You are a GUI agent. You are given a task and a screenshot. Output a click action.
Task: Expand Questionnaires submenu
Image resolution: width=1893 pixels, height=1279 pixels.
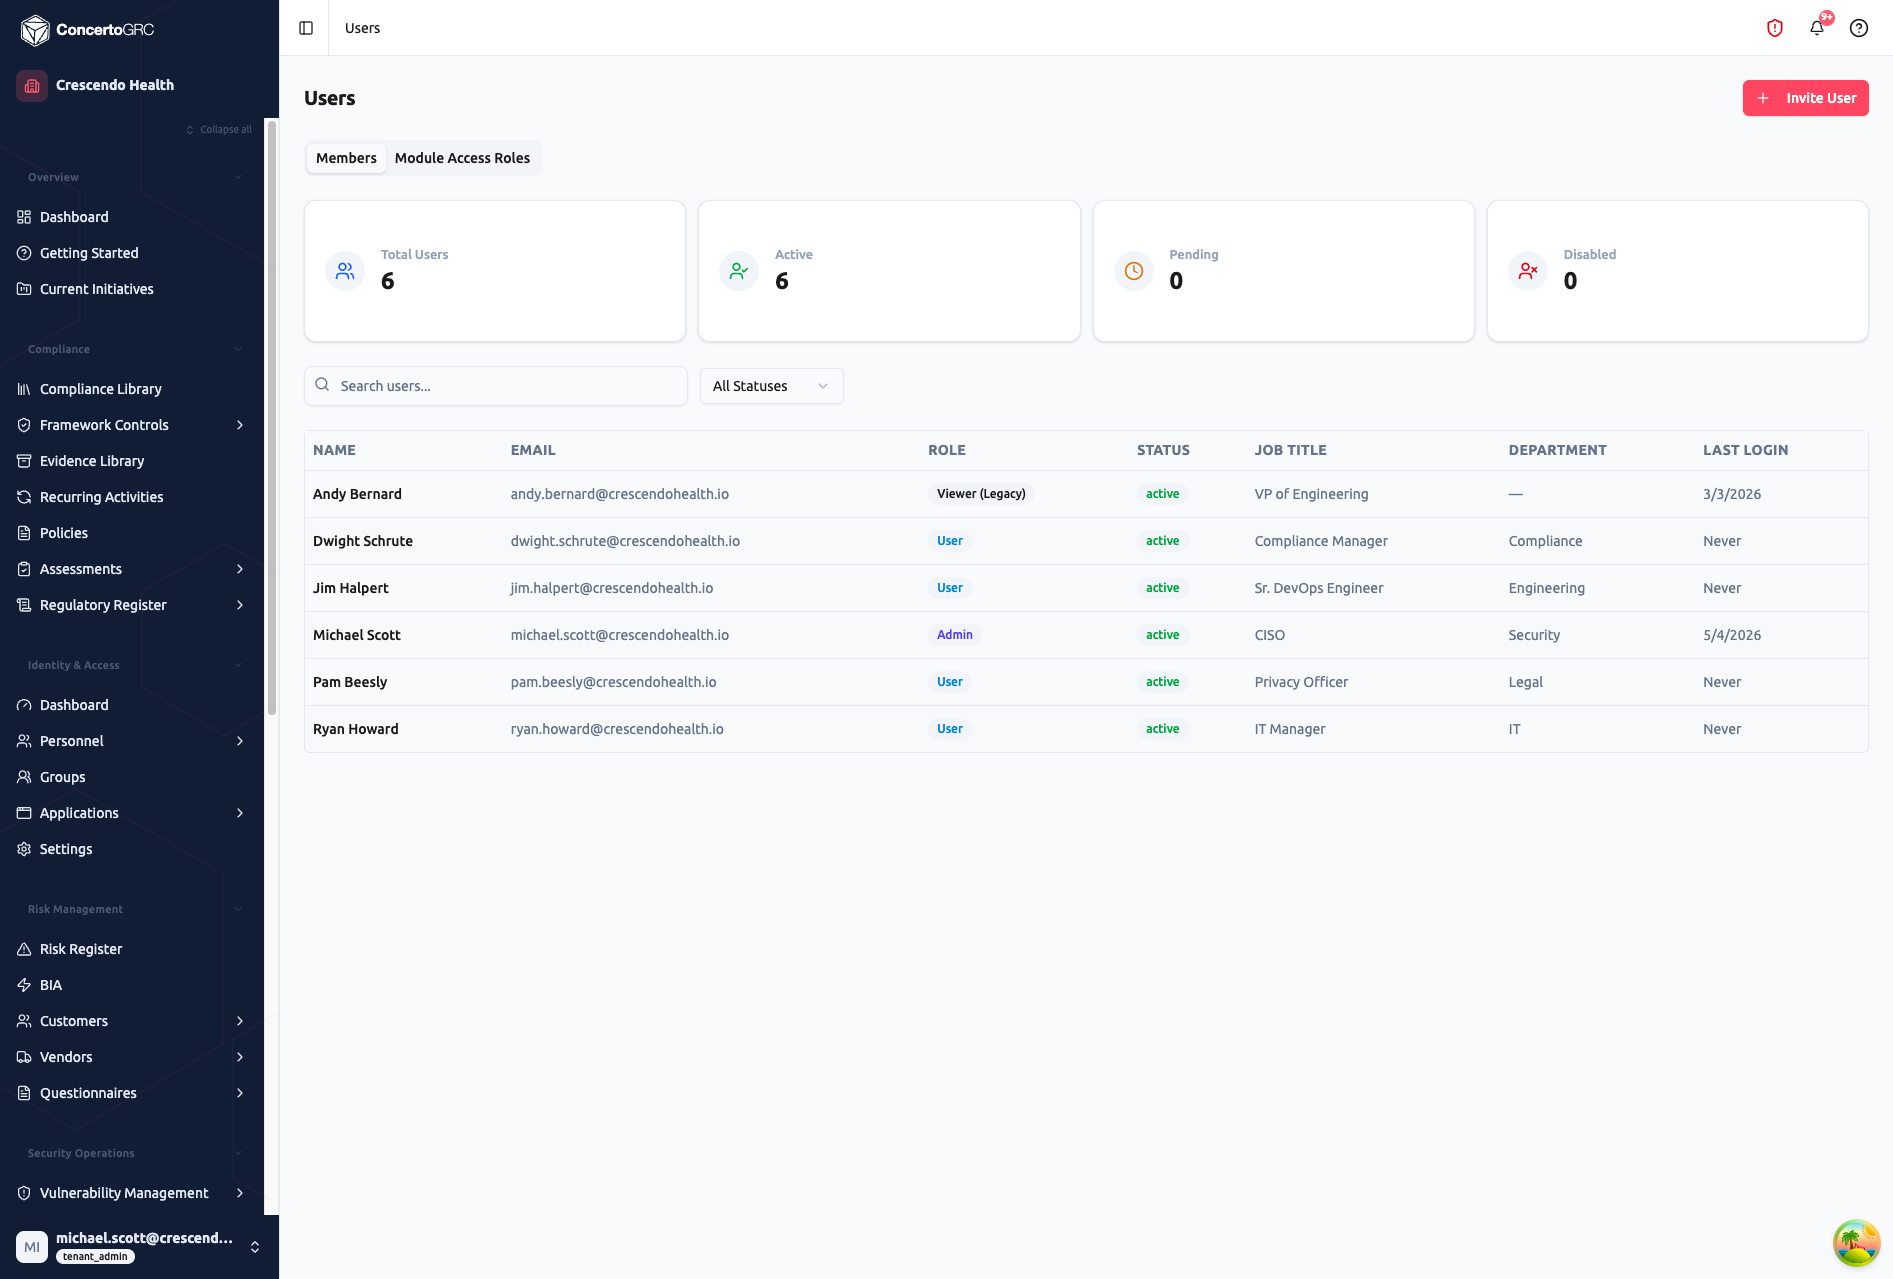coord(240,1093)
